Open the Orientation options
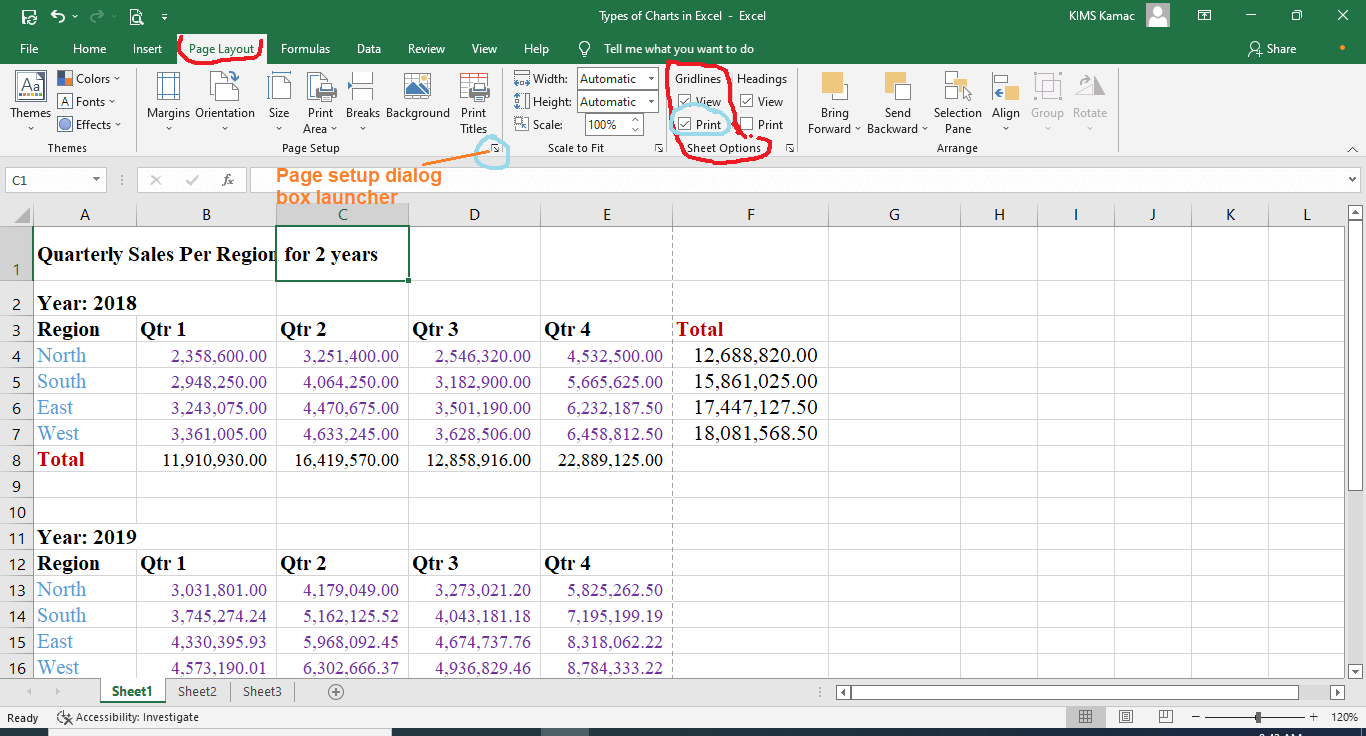The height and width of the screenshot is (736, 1366). click(x=225, y=101)
